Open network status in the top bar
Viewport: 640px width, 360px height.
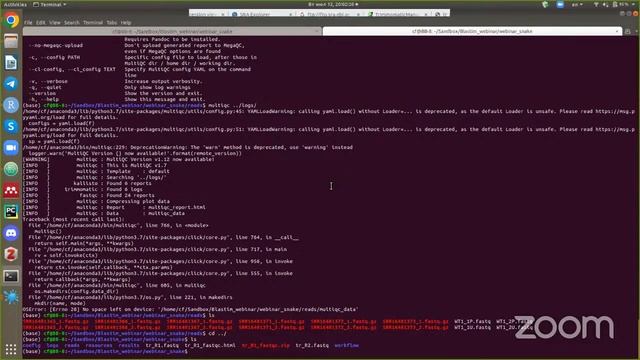596,4
